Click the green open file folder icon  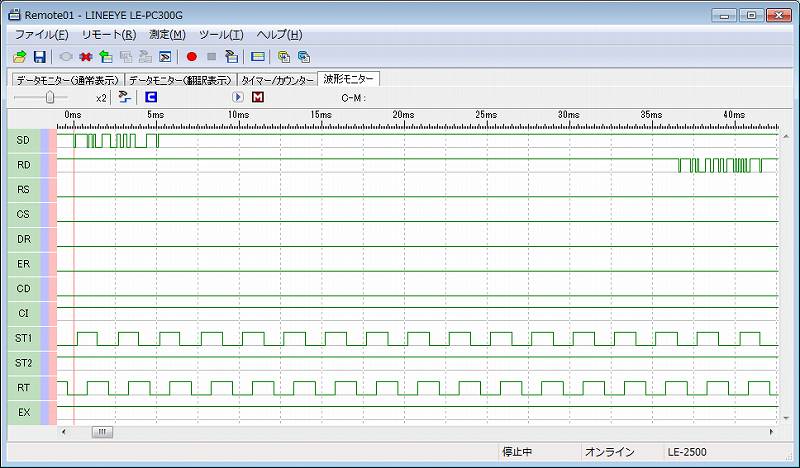coord(19,57)
